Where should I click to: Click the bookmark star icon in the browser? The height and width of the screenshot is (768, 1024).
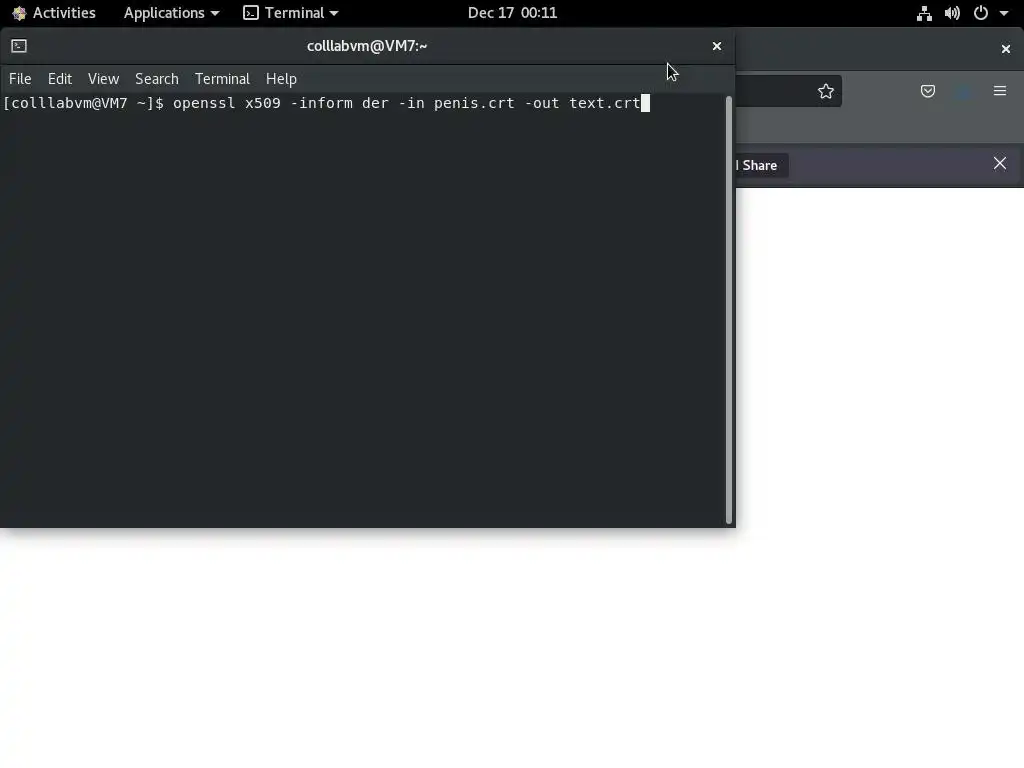point(825,91)
